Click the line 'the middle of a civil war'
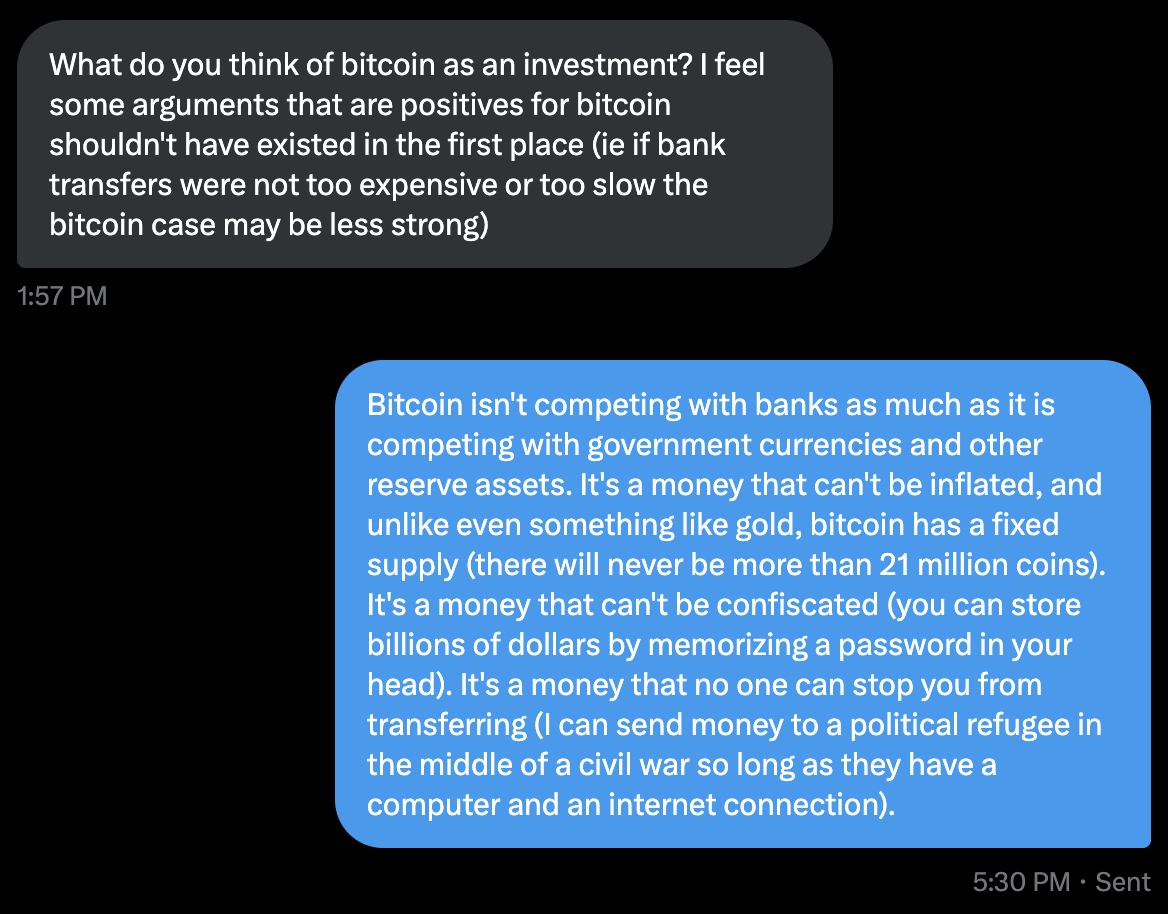This screenshot has height=914, width=1168. (x=682, y=765)
